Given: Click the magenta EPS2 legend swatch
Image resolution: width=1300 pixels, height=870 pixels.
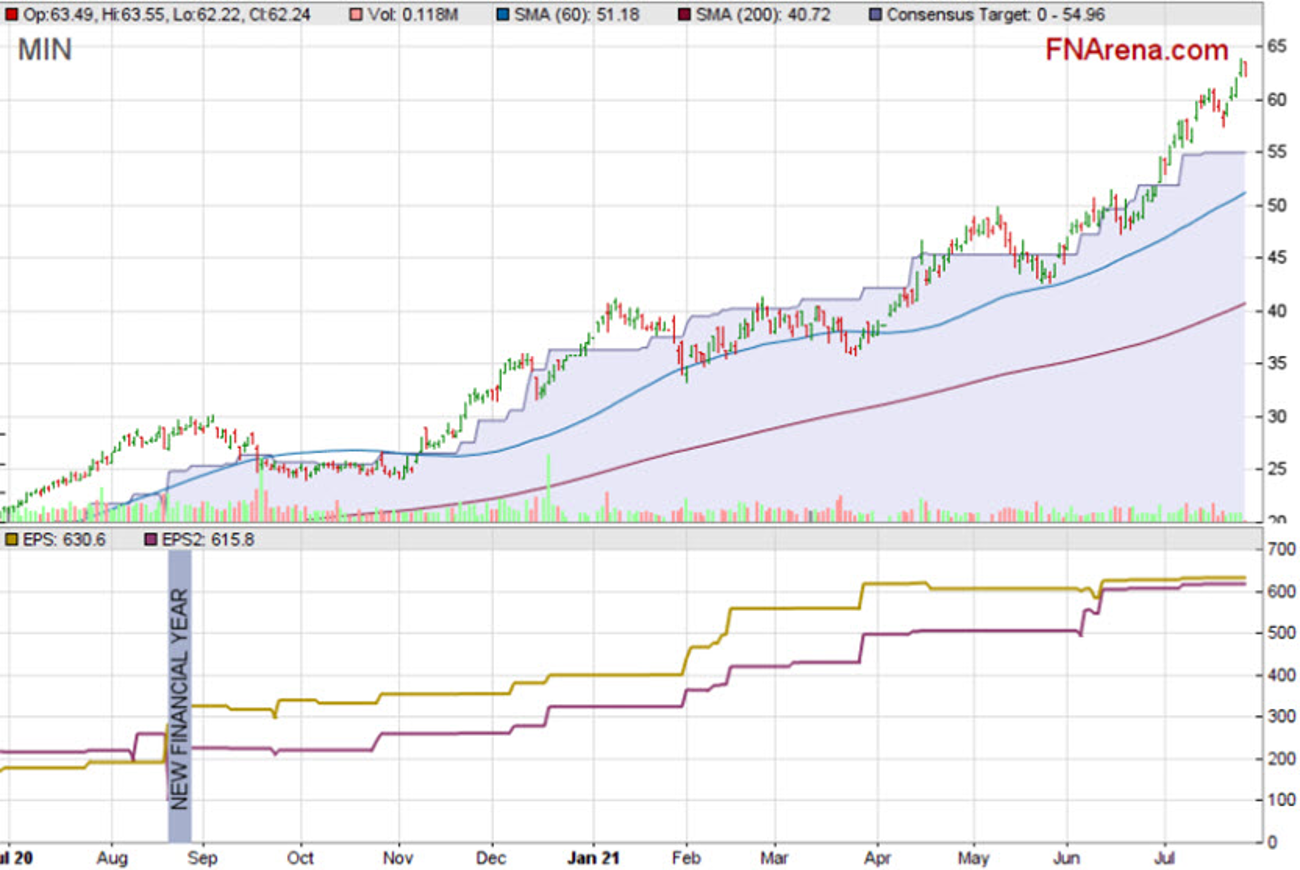Looking at the screenshot, I should [152, 539].
